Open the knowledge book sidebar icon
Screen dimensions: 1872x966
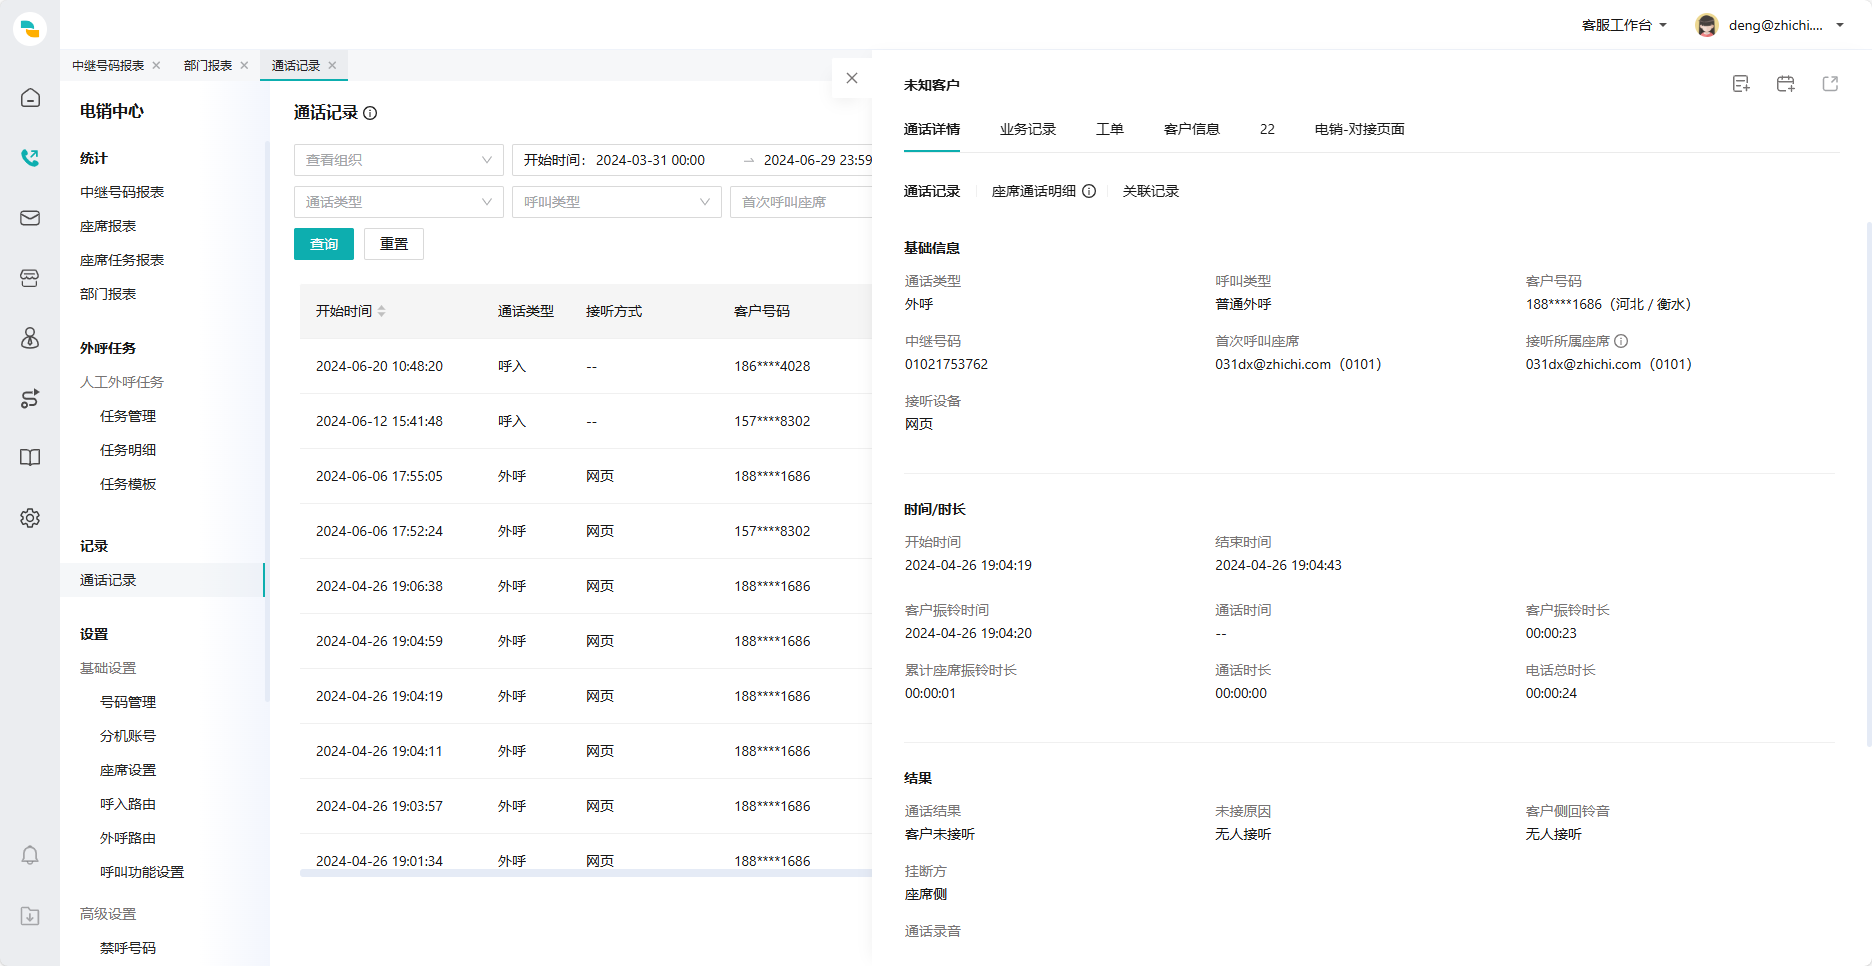(x=30, y=458)
